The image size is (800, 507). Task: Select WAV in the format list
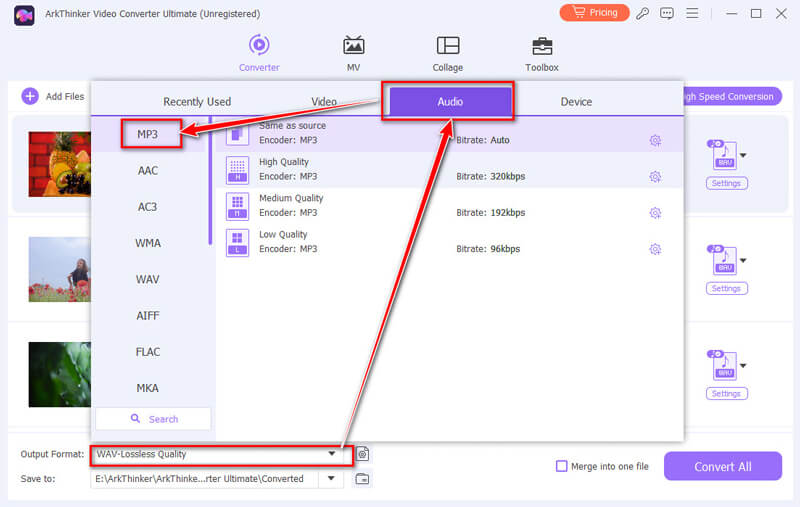point(147,279)
